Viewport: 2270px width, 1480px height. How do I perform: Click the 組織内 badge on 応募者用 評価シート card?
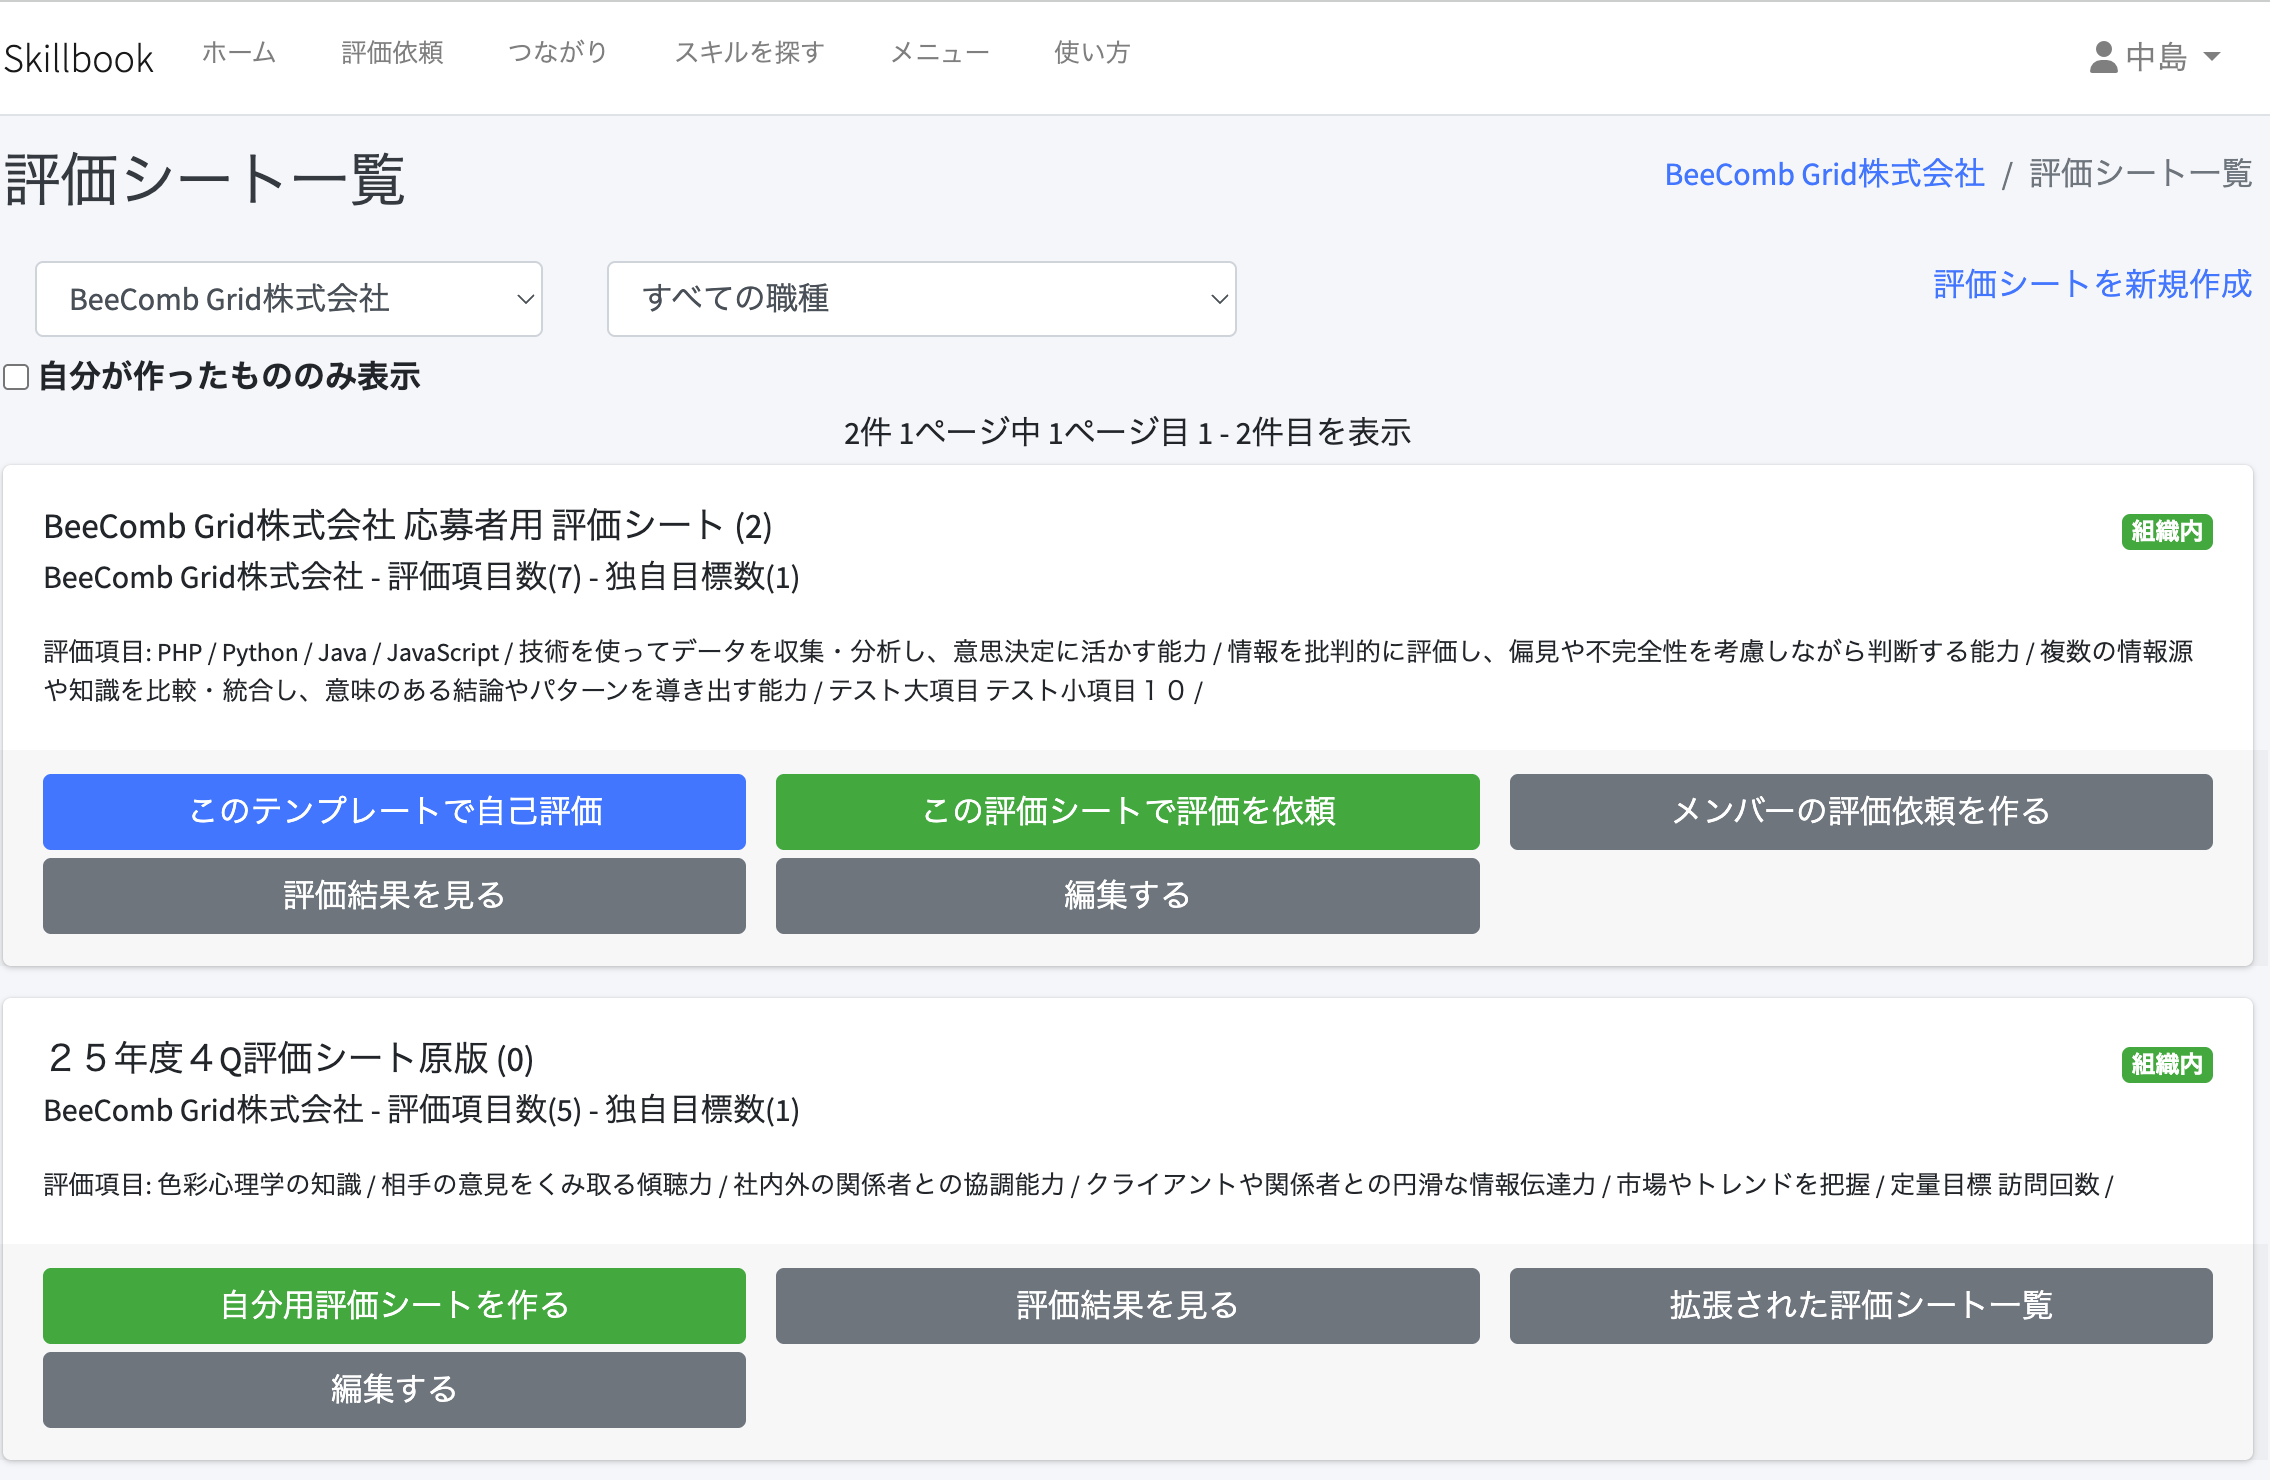tap(2167, 531)
